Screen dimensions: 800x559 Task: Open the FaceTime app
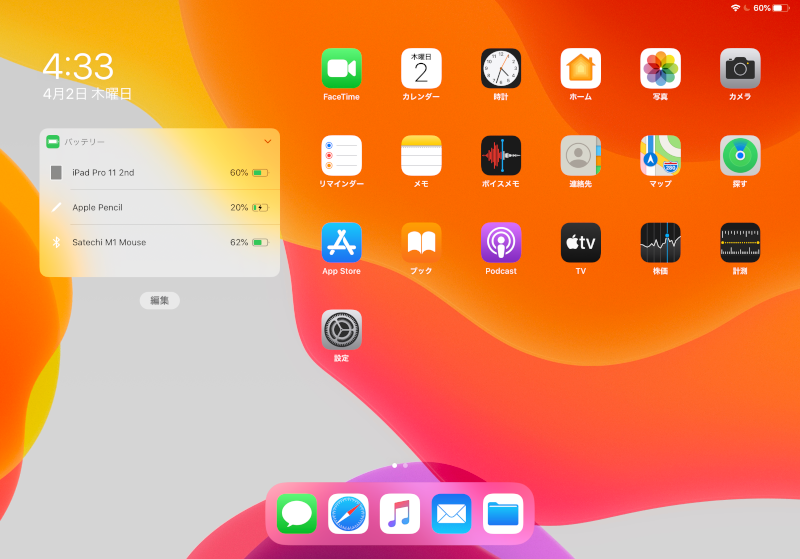[x=341, y=68]
